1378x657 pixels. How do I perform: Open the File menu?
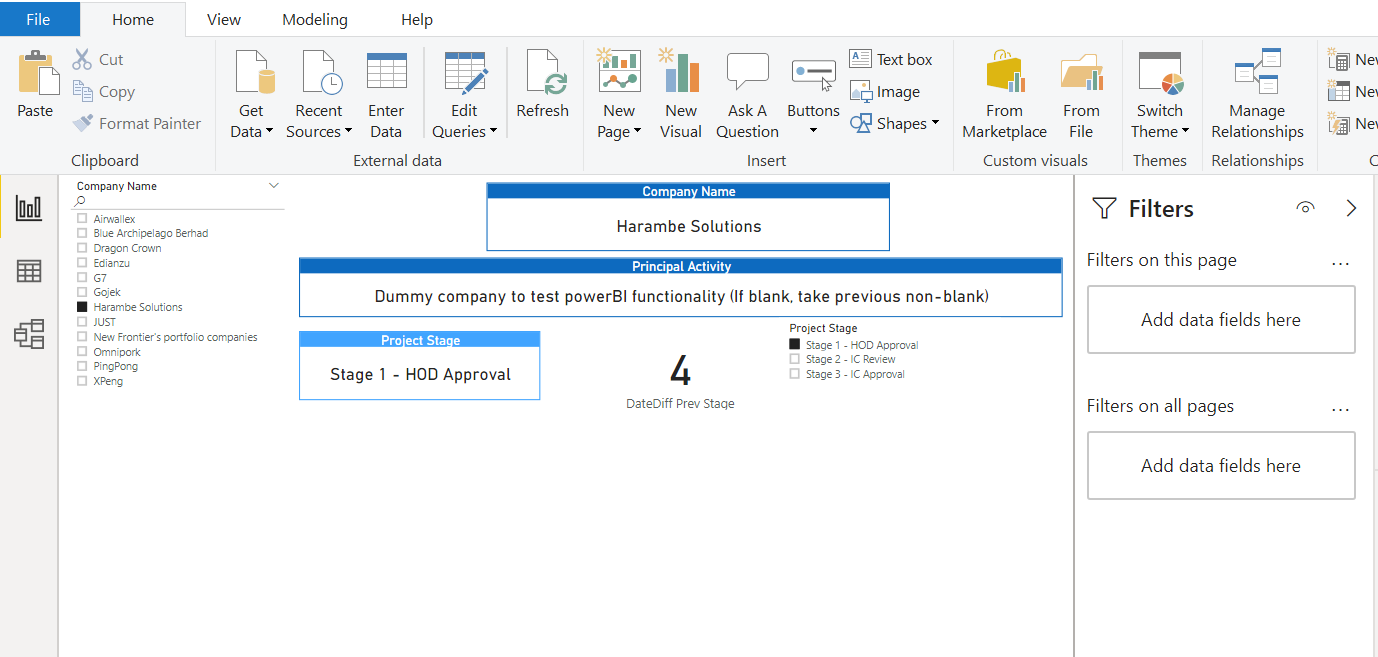(x=39, y=19)
